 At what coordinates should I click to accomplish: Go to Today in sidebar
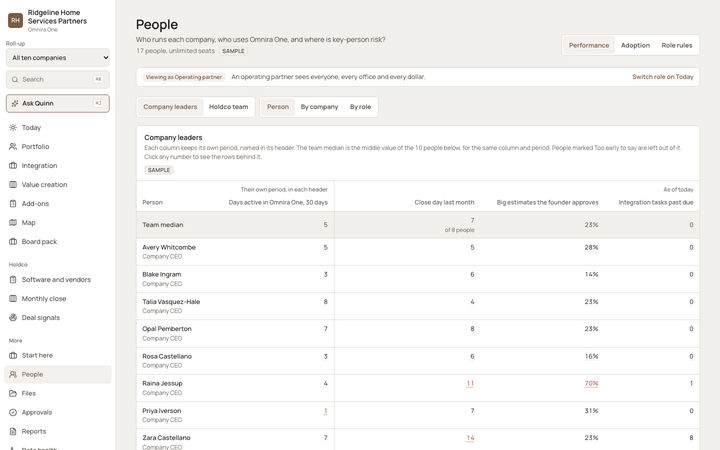[x=58, y=128]
